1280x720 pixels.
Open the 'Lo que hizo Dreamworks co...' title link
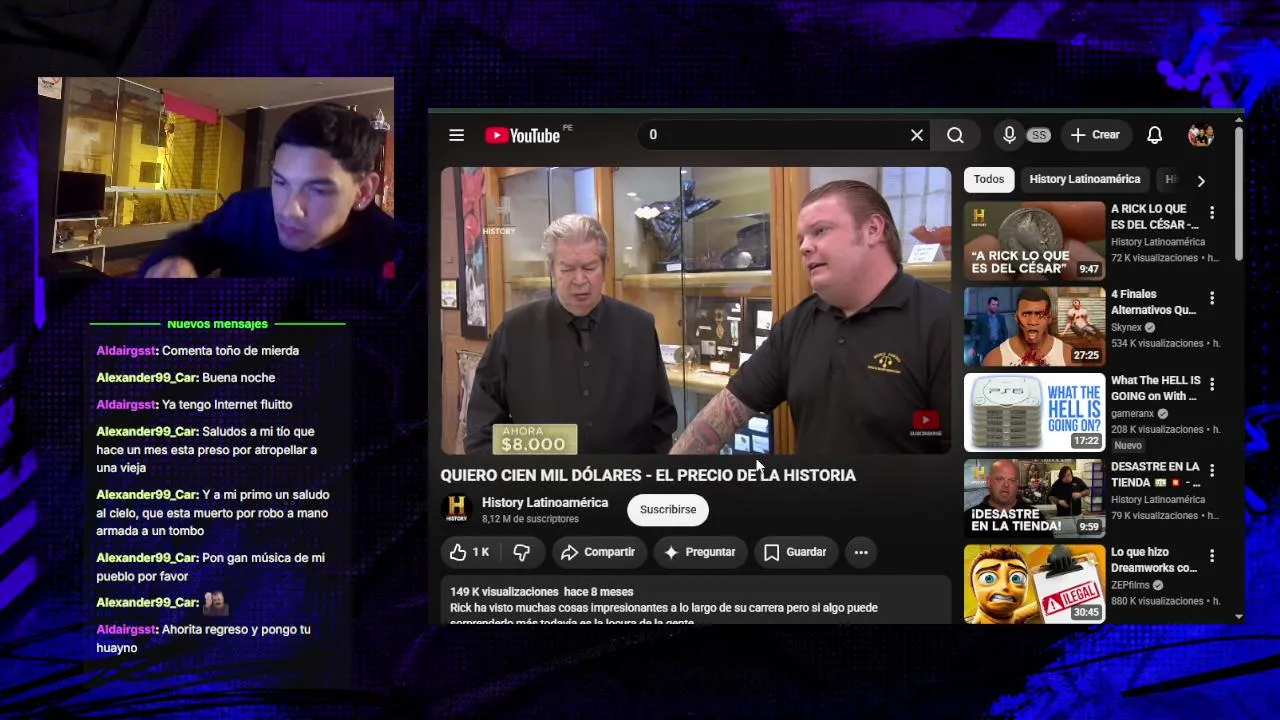(1154, 560)
